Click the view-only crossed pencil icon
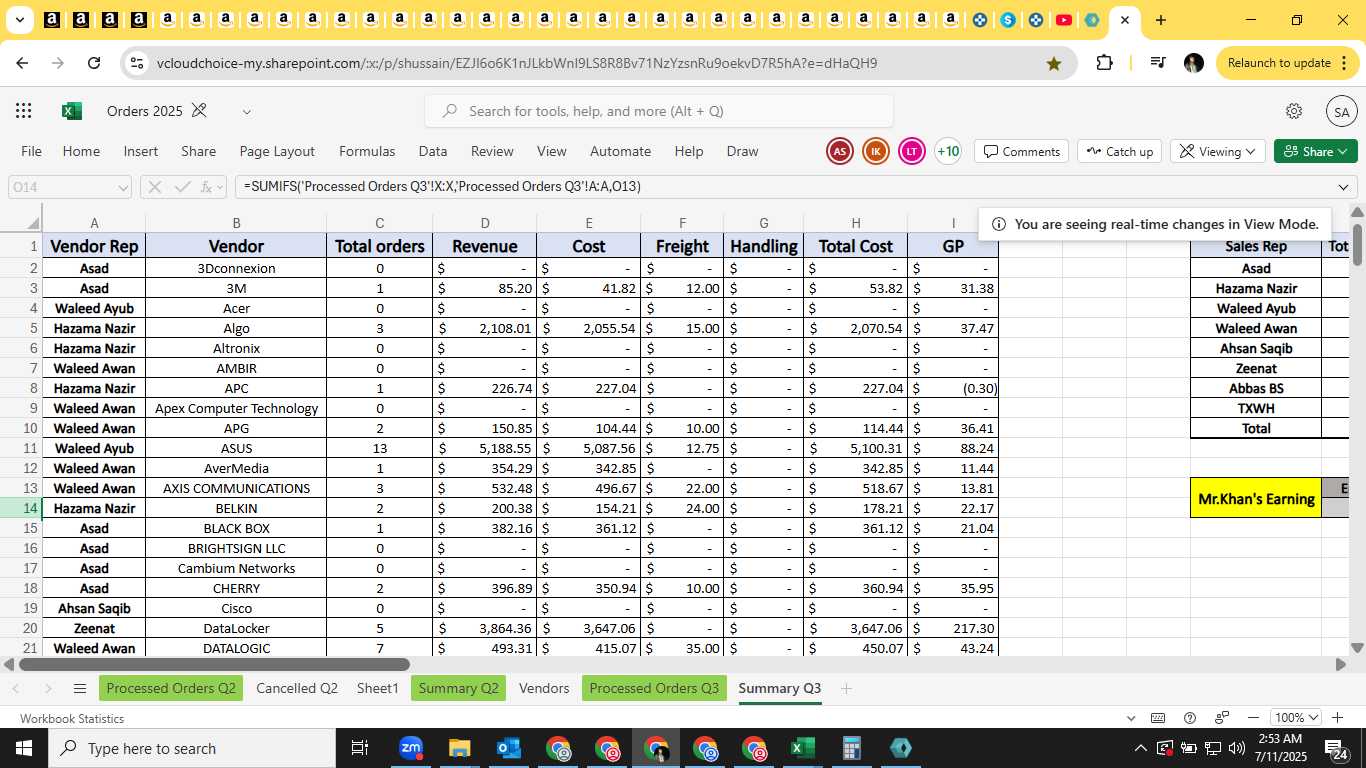Viewport: 1366px width, 768px height. [x=199, y=110]
